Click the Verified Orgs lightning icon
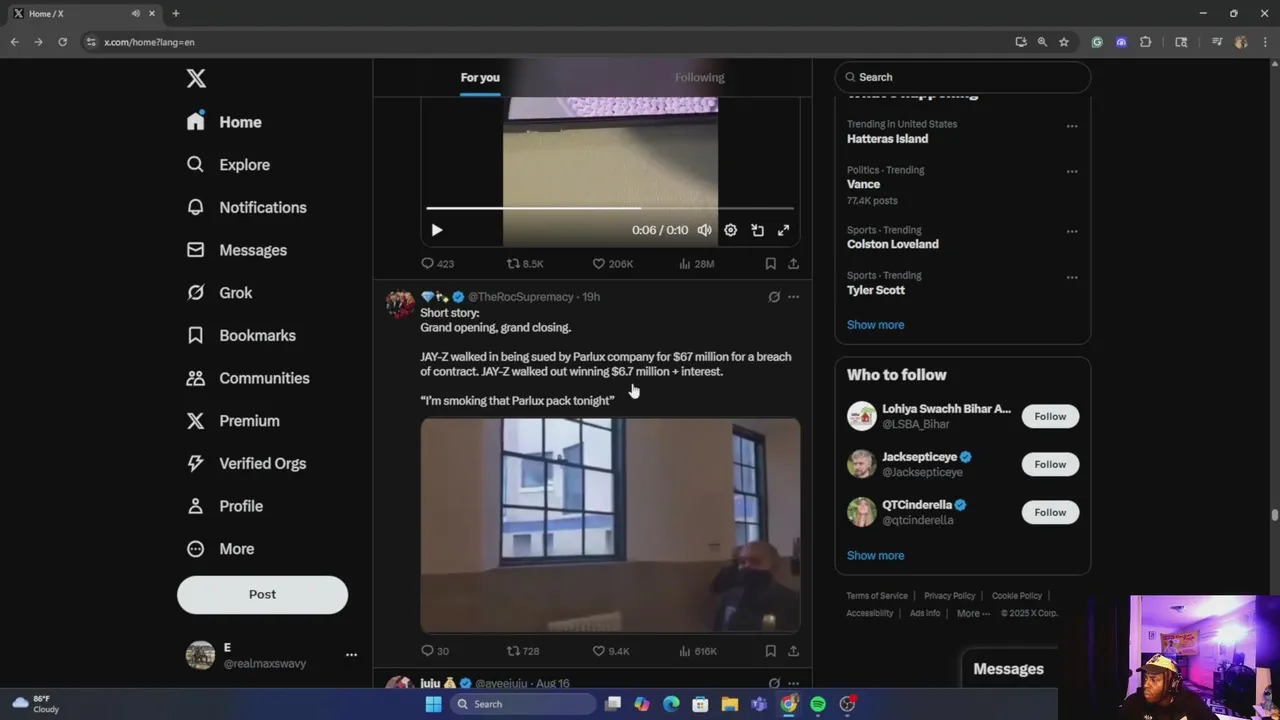1280x720 pixels. point(196,464)
